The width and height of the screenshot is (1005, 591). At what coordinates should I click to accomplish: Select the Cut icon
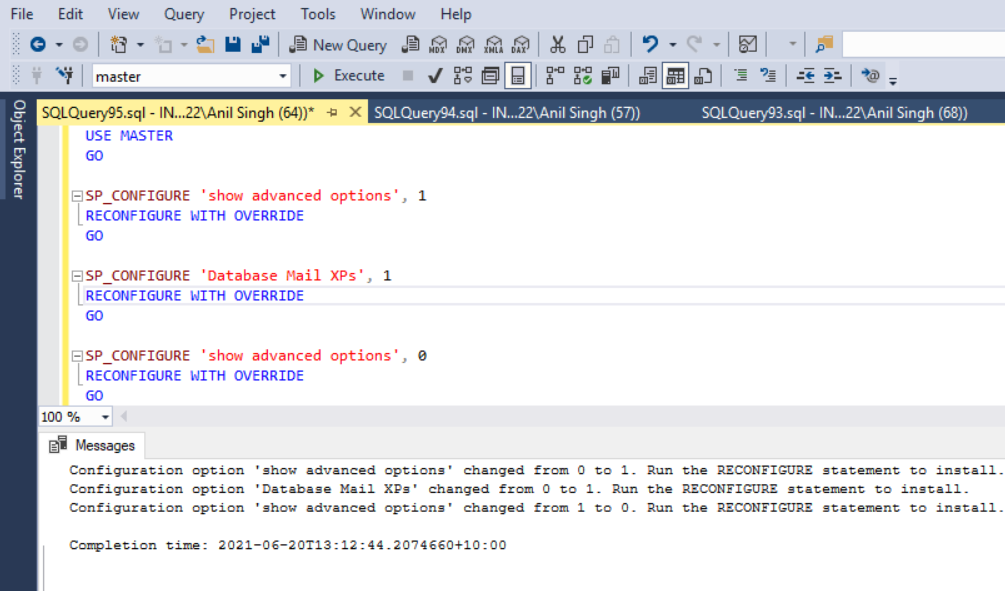coord(557,44)
